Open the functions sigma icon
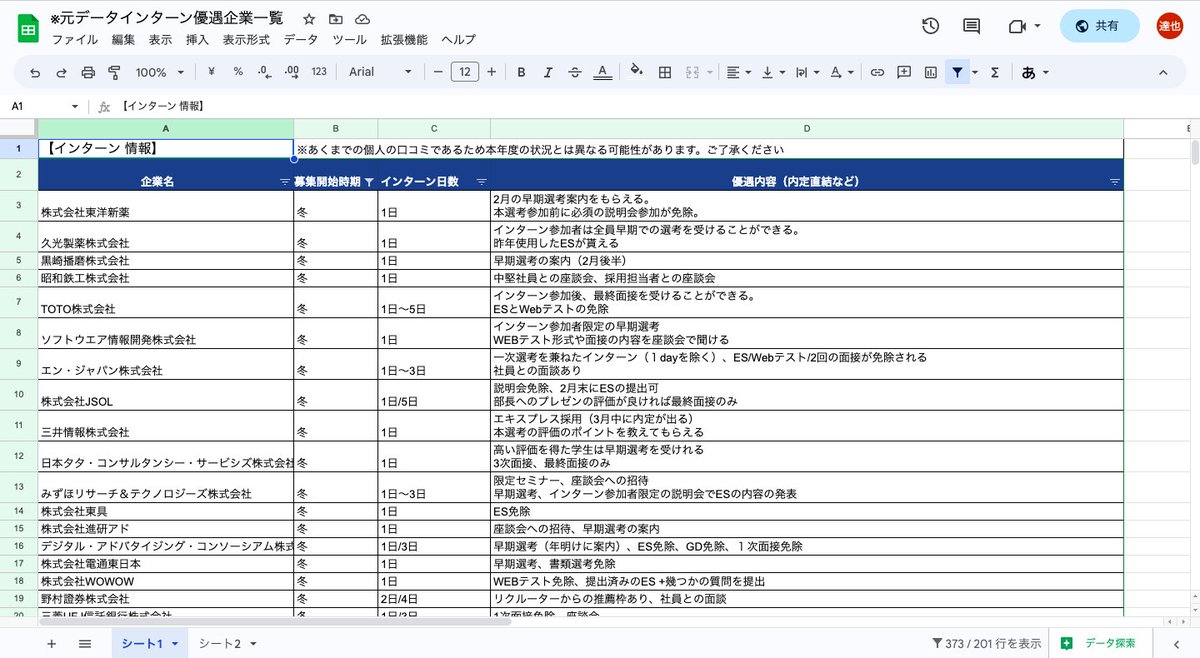1200x658 pixels. [995, 72]
